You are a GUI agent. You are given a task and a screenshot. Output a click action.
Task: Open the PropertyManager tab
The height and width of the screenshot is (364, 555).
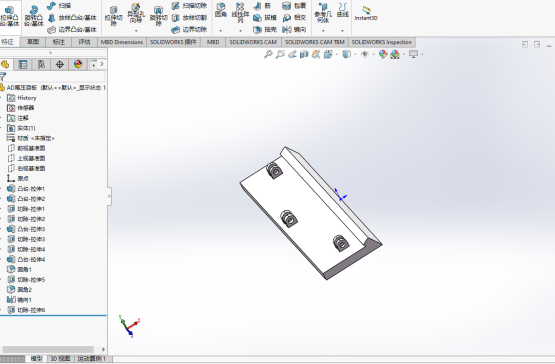click(x=23, y=64)
